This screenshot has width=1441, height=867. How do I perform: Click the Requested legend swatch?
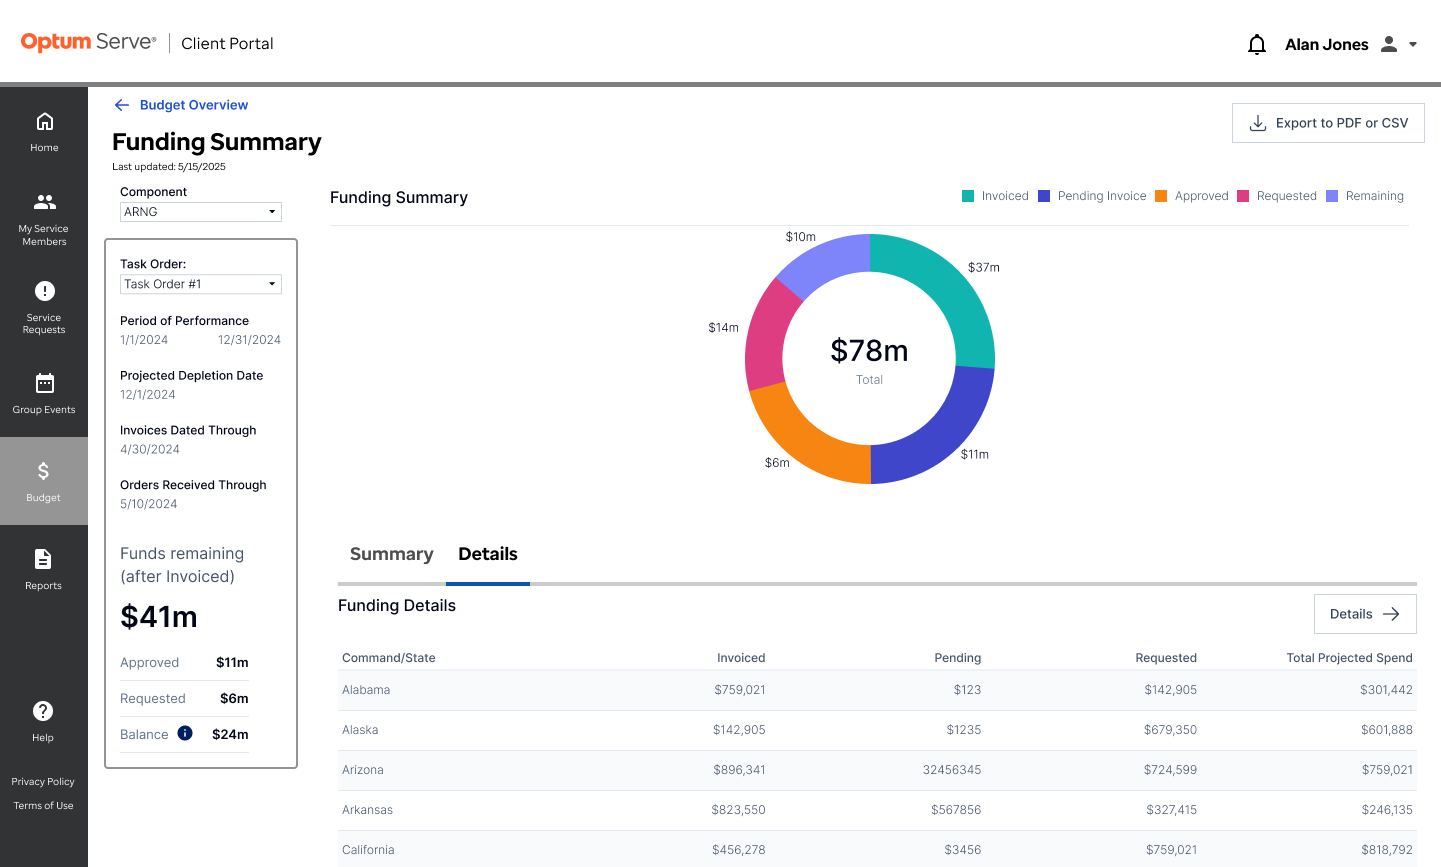[x=1243, y=196]
